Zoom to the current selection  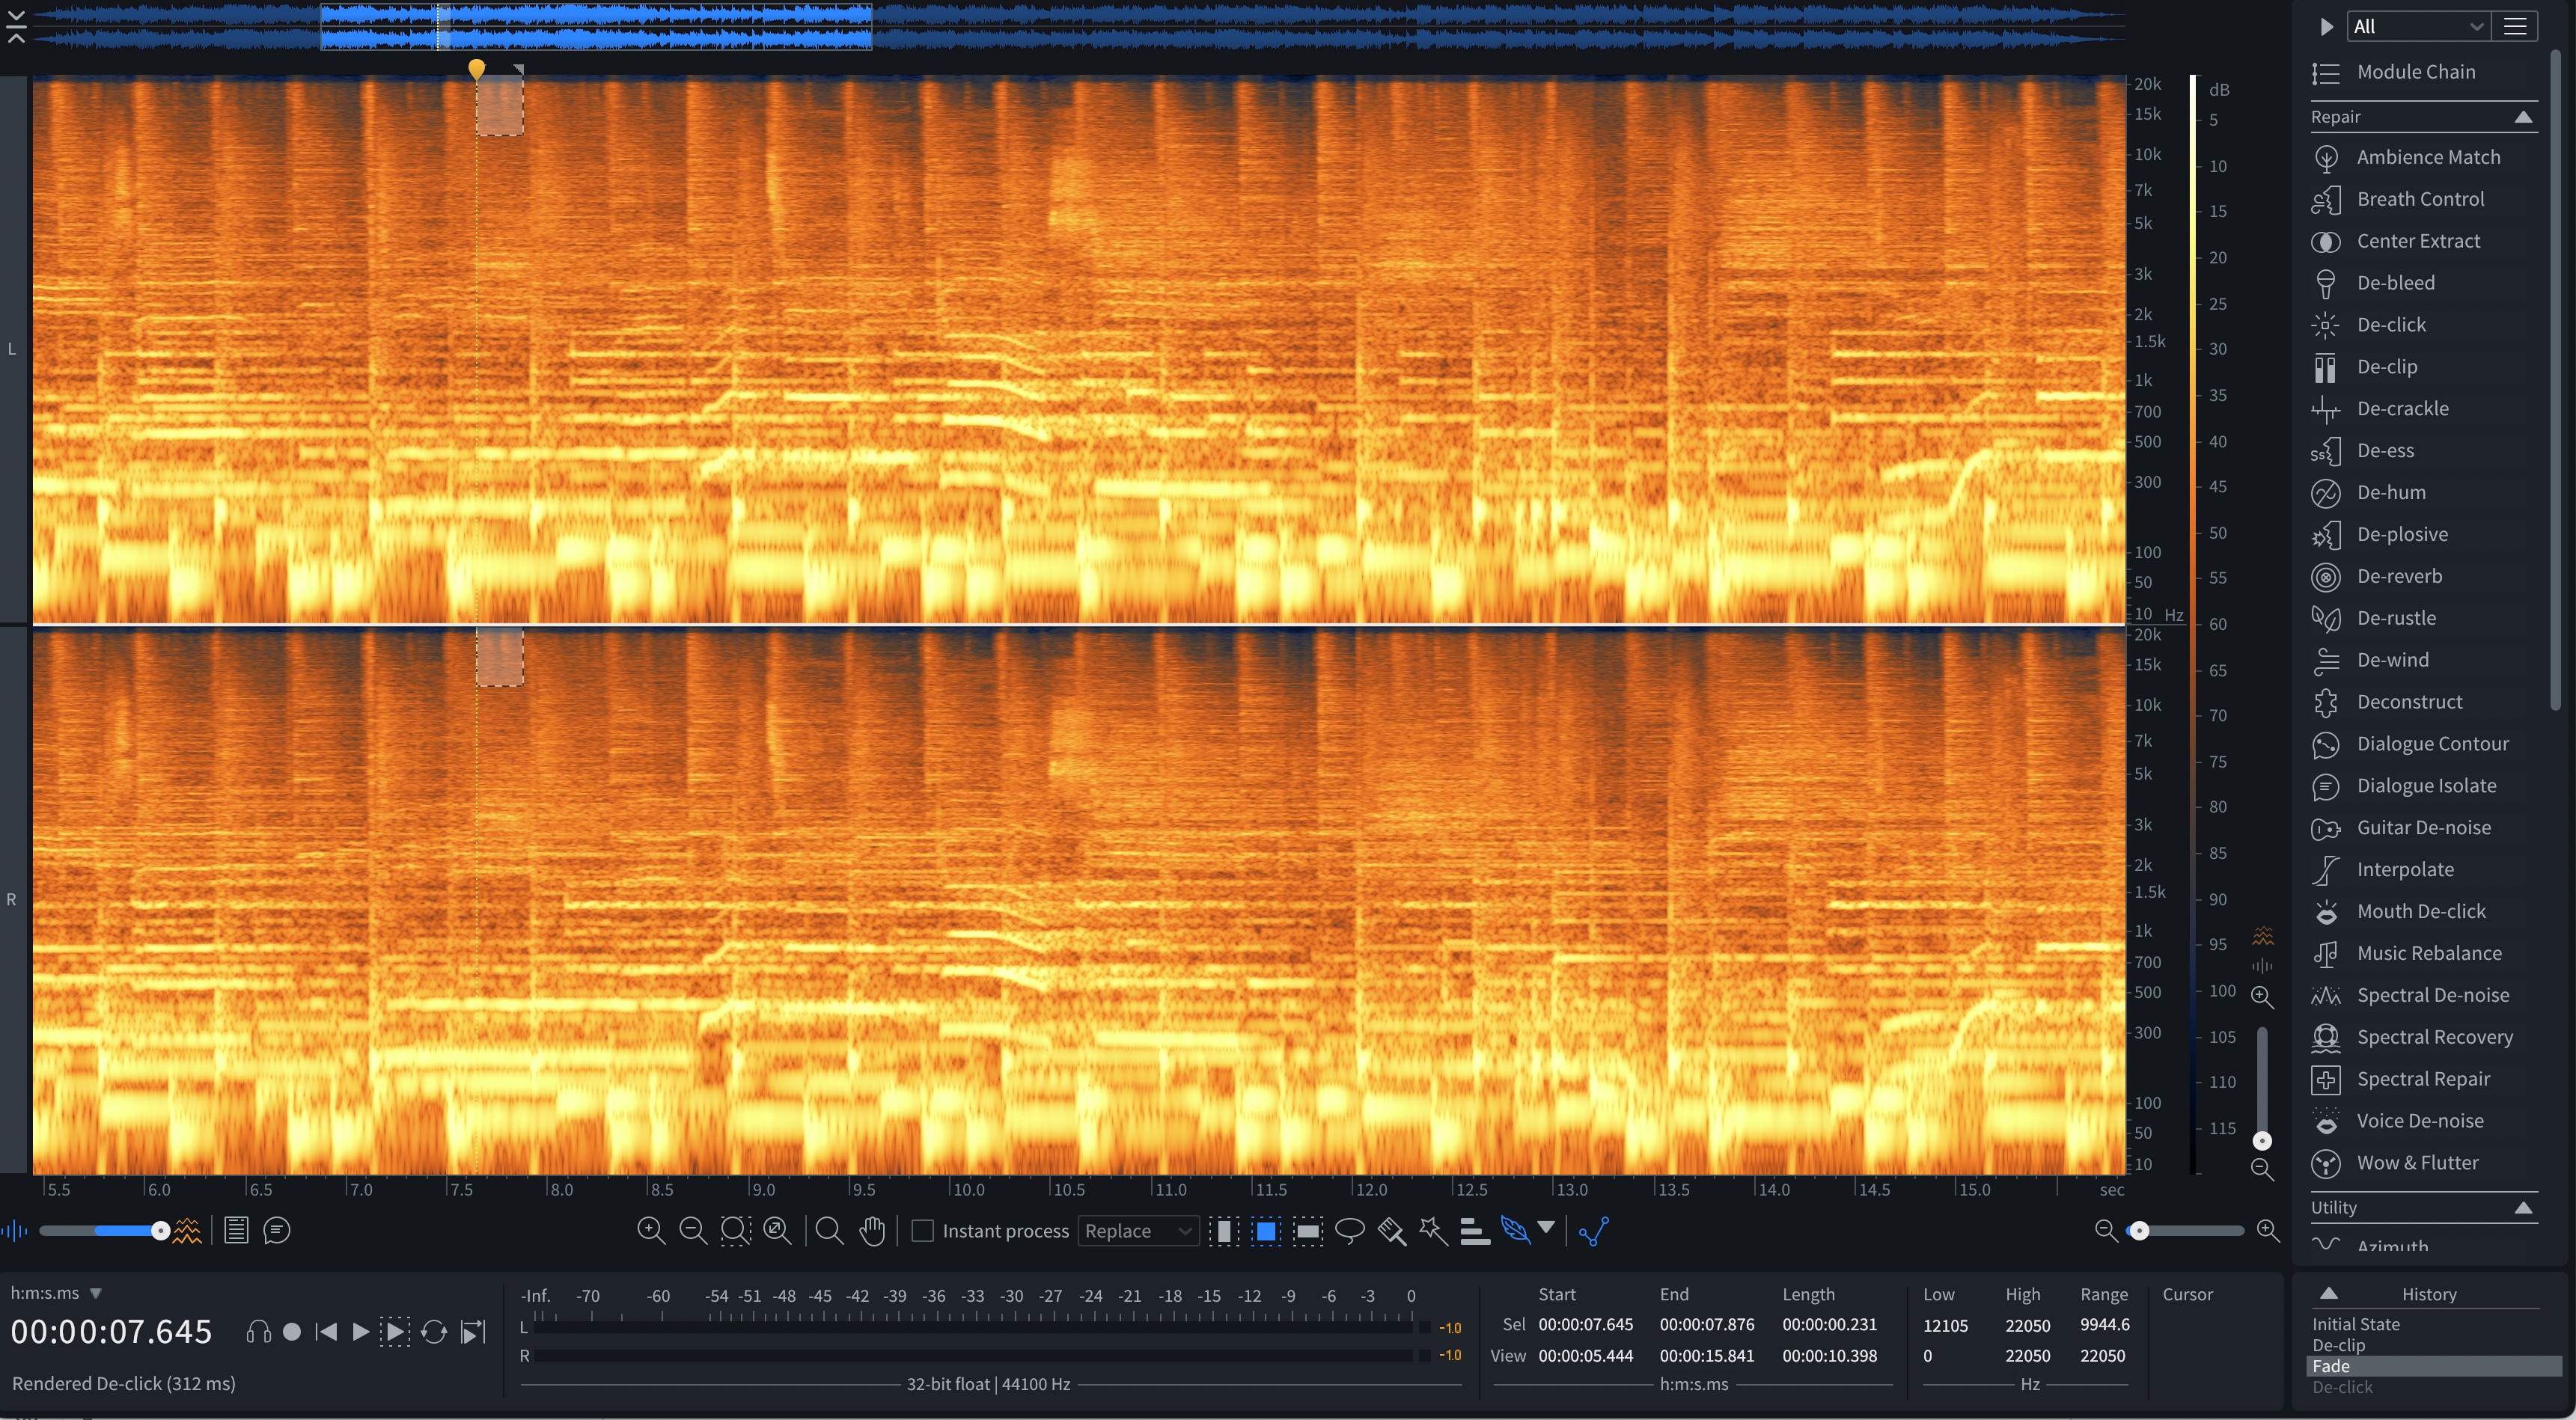pyautogui.click(x=735, y=1231)
